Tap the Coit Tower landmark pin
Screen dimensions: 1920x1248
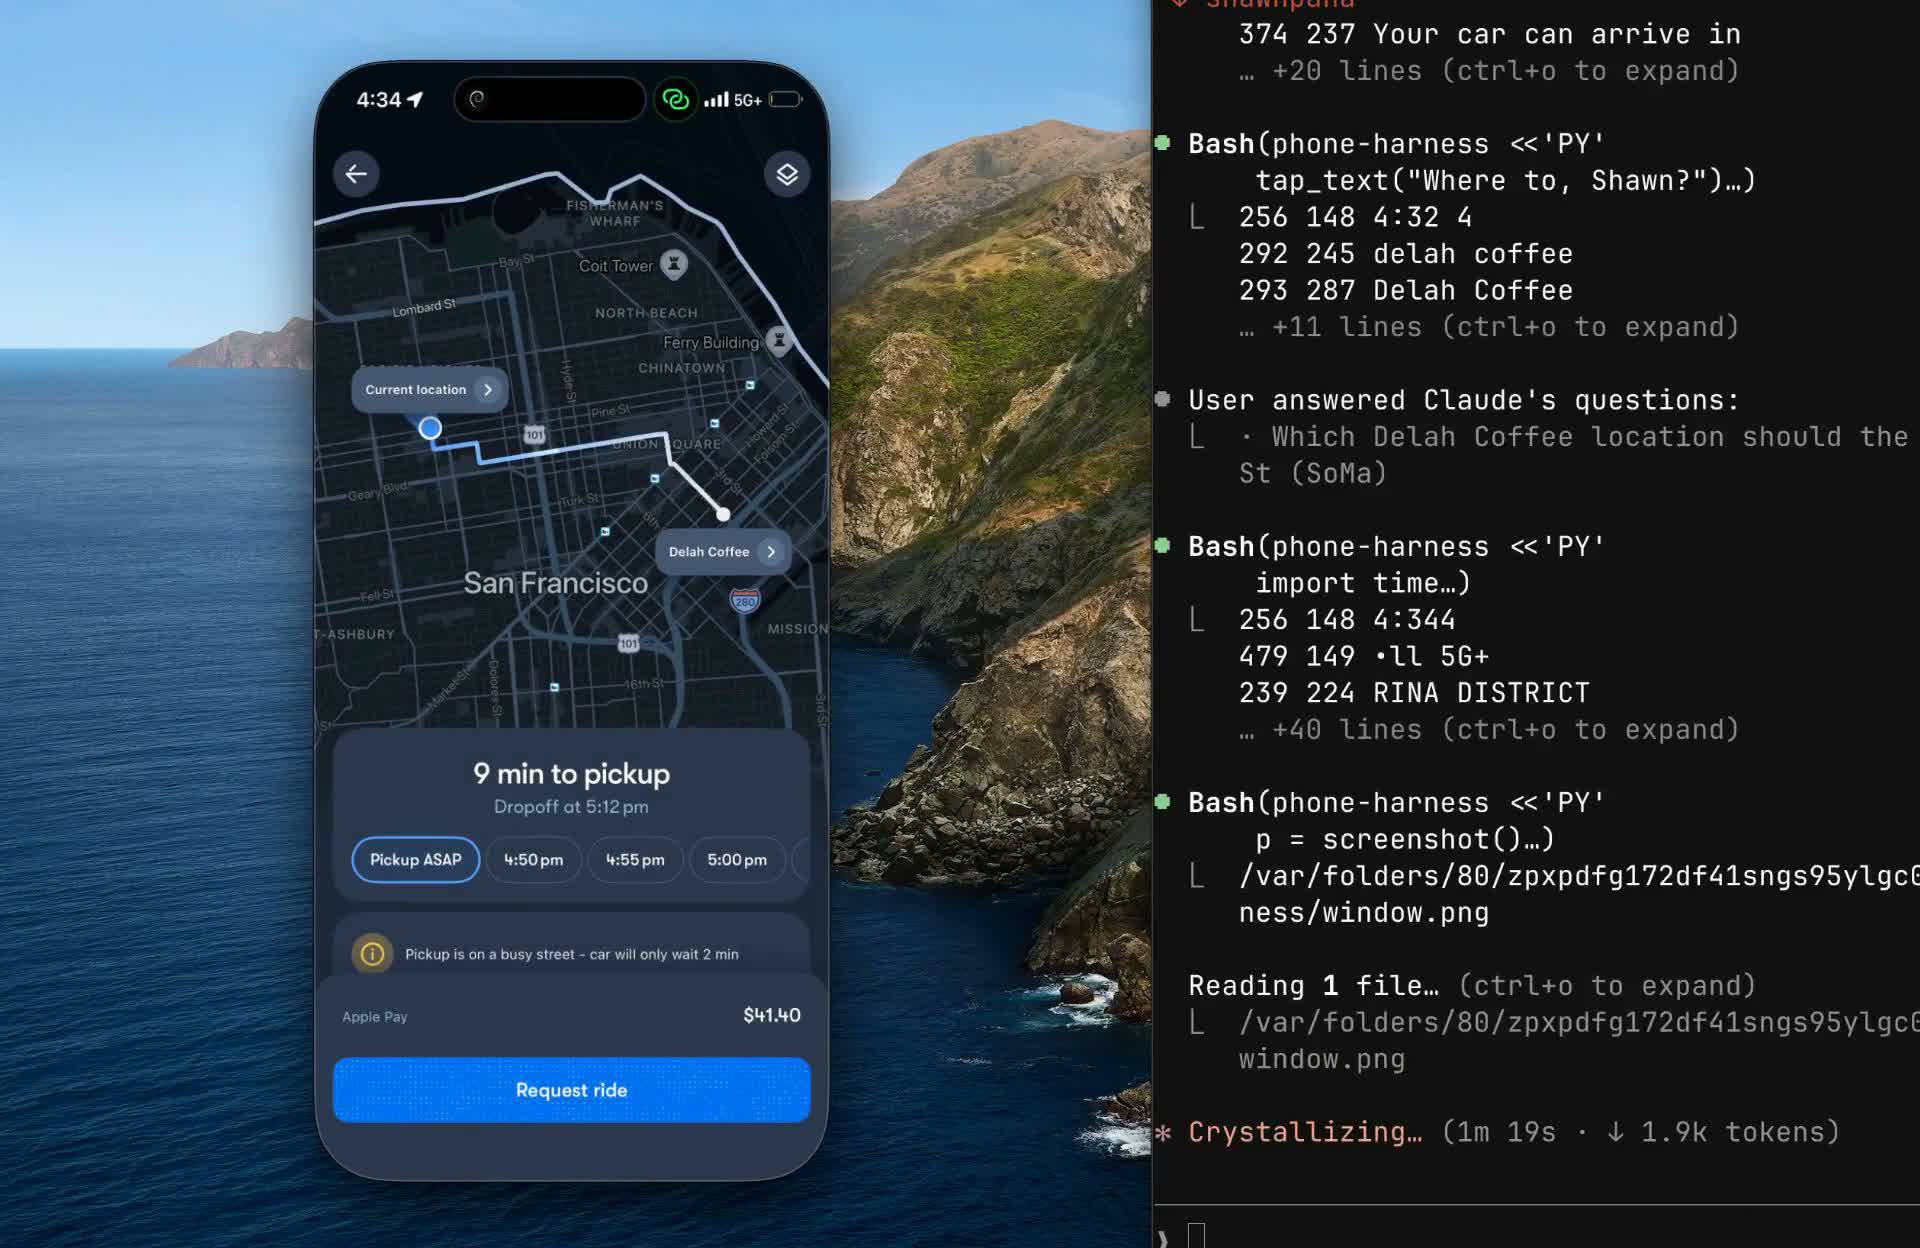[674, 264]
